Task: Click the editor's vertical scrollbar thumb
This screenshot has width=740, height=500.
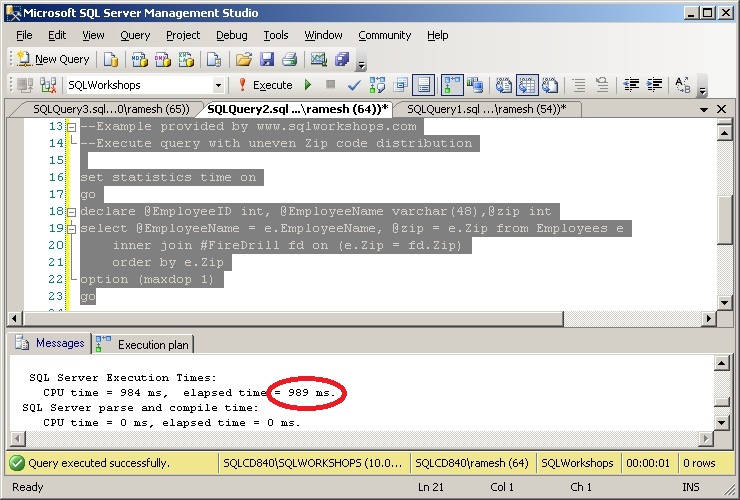Action: click(724, 220)
